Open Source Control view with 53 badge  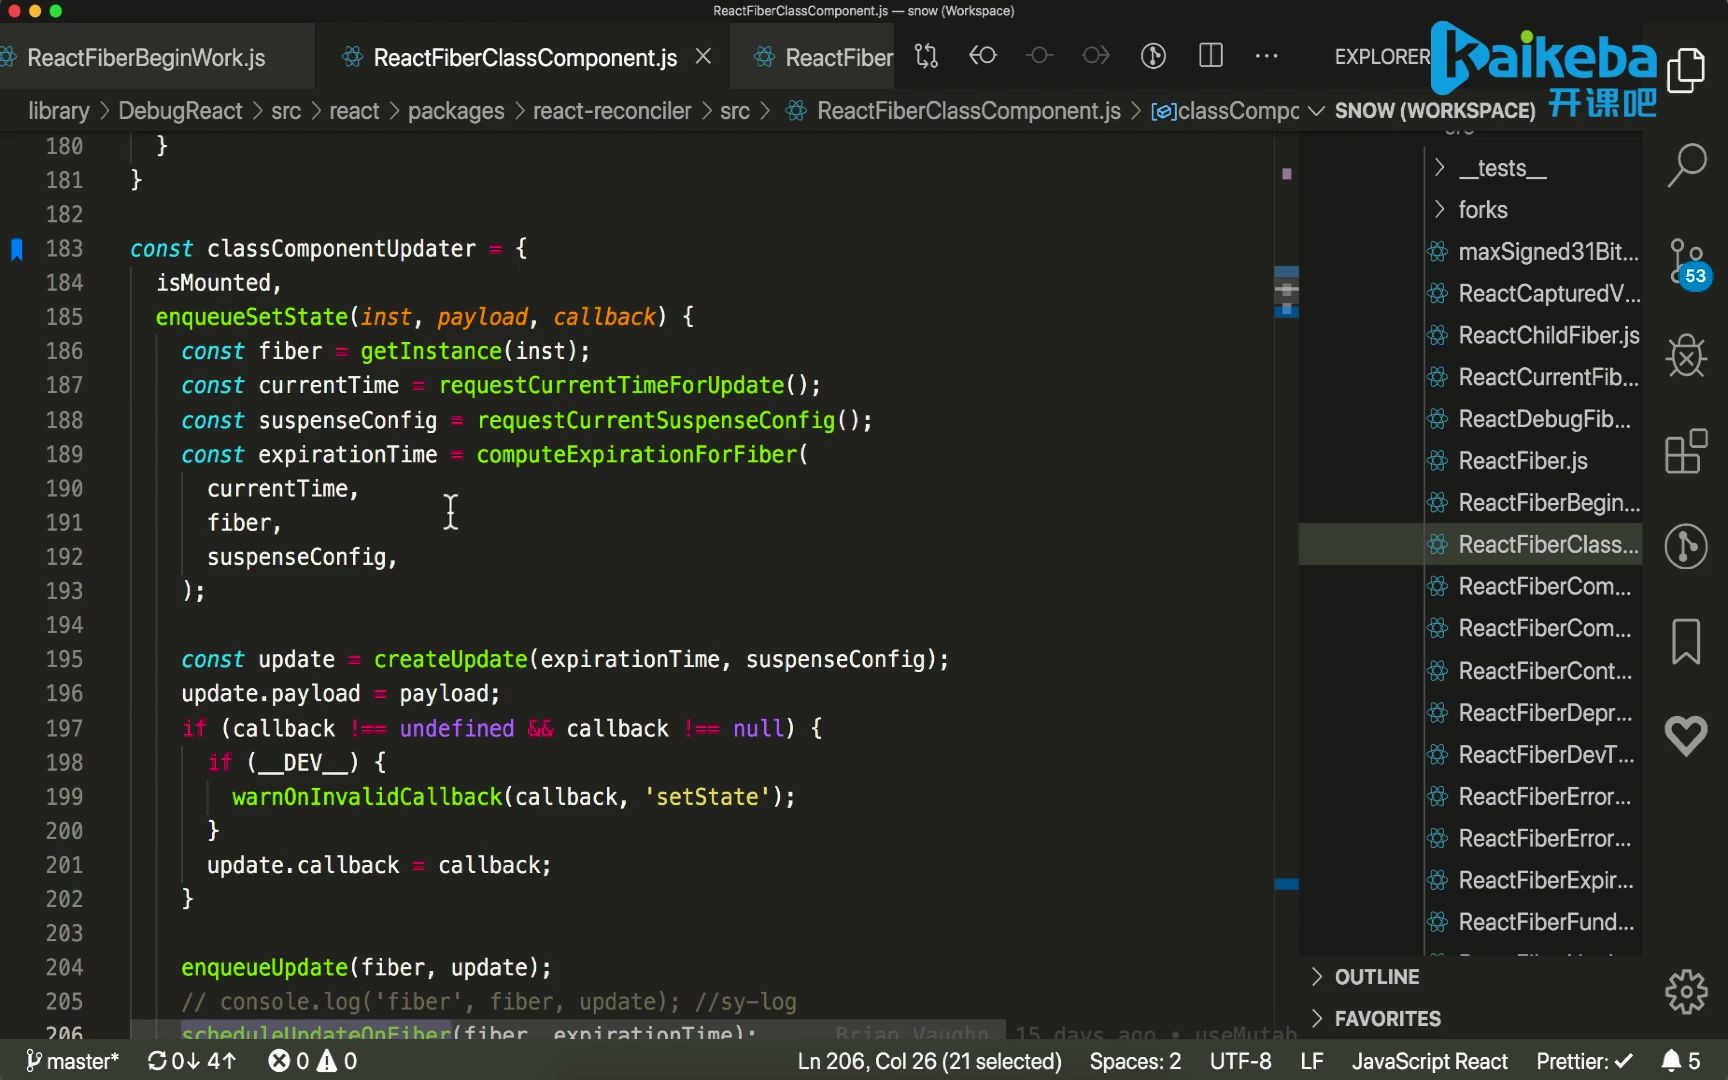[1688, 262]
